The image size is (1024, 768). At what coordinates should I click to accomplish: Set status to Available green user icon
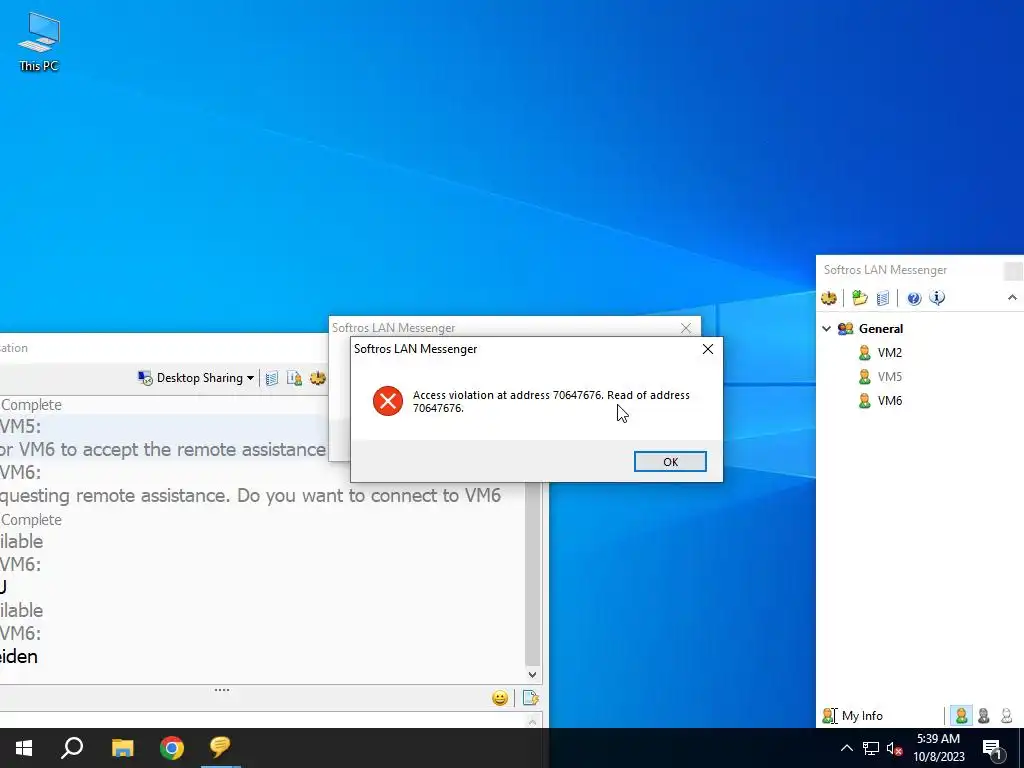(961, 716)
